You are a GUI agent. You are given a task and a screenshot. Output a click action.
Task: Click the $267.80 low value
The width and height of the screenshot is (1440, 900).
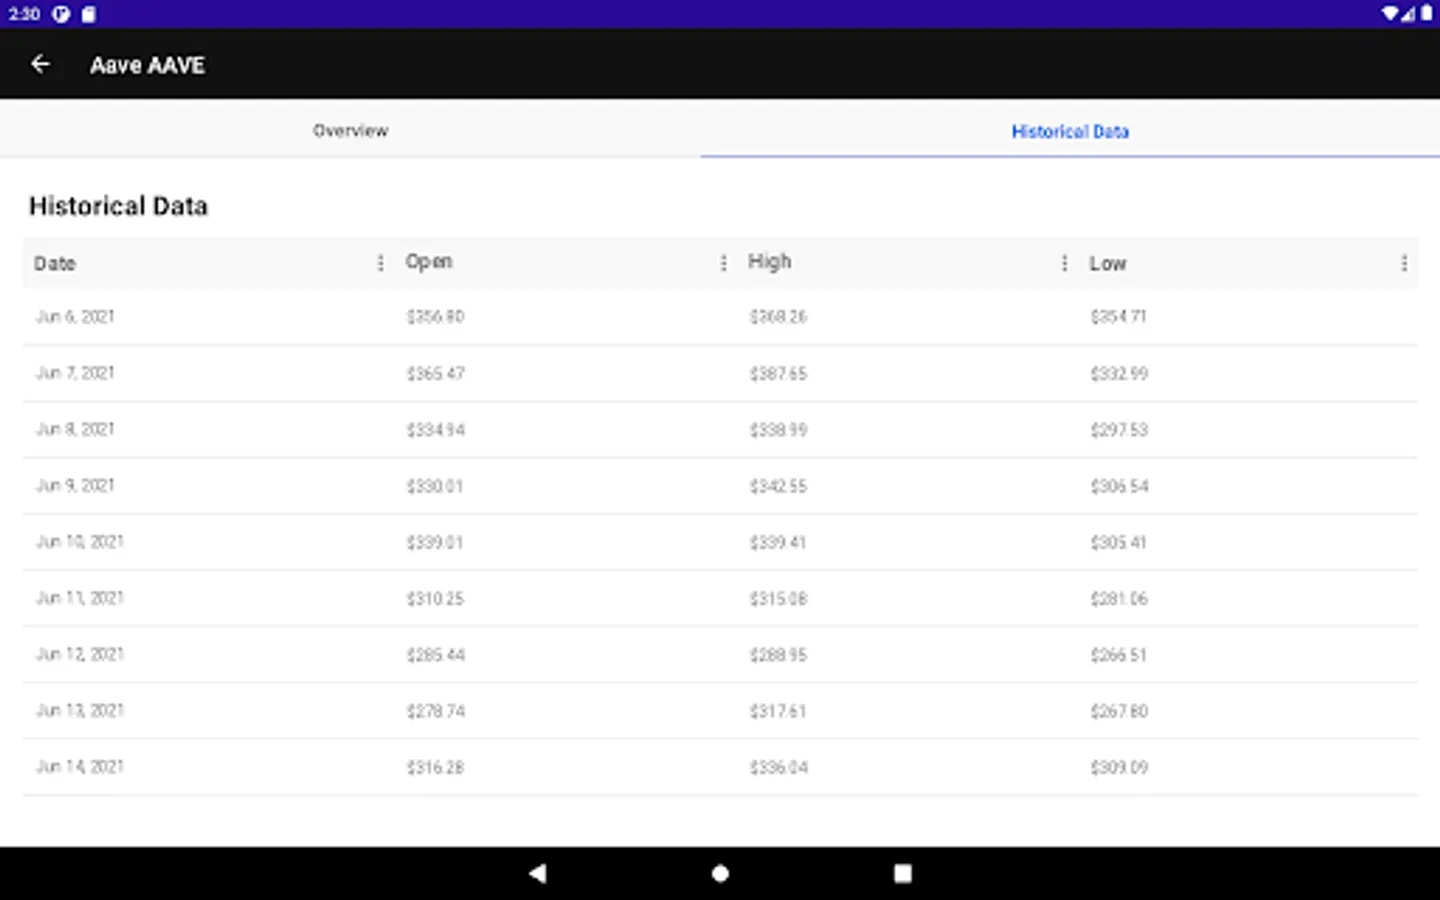point(1119,711)
